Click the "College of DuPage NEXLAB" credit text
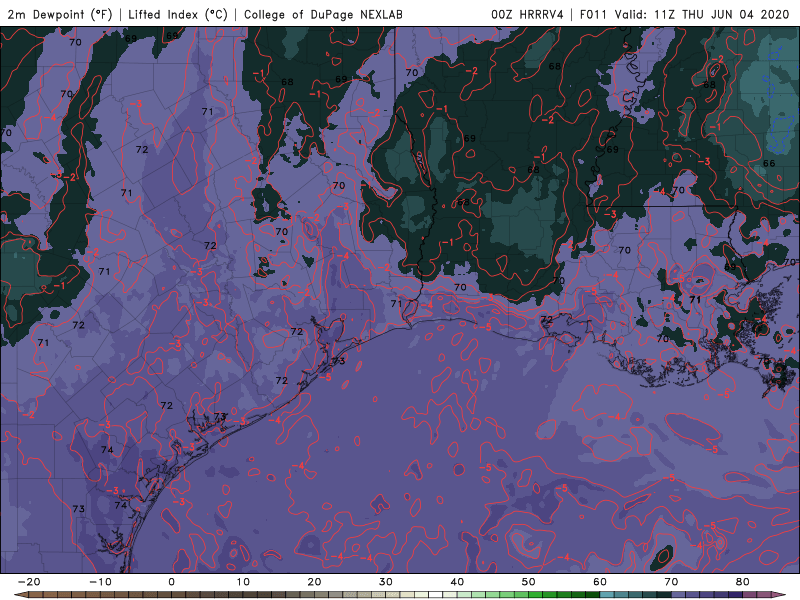Viewport: 800px width, 600px height. 323,14
